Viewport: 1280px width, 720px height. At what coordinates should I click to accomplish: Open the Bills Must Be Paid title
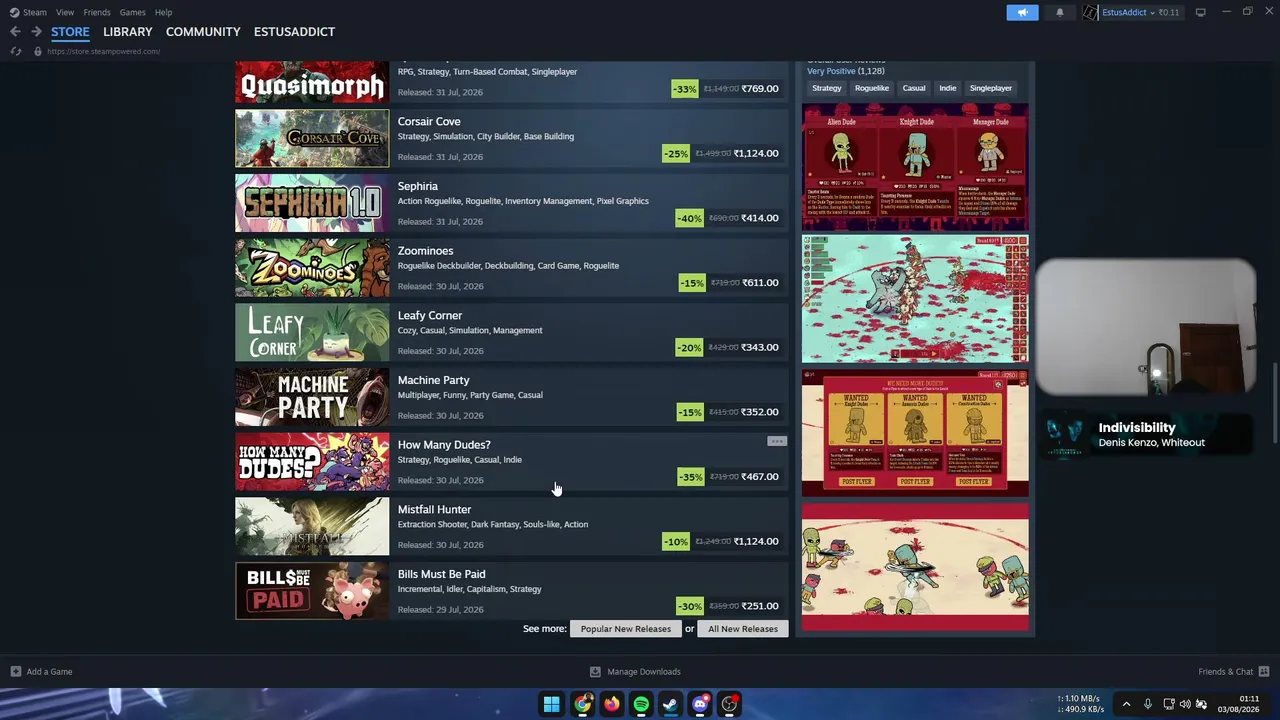[x=441, y=574]
